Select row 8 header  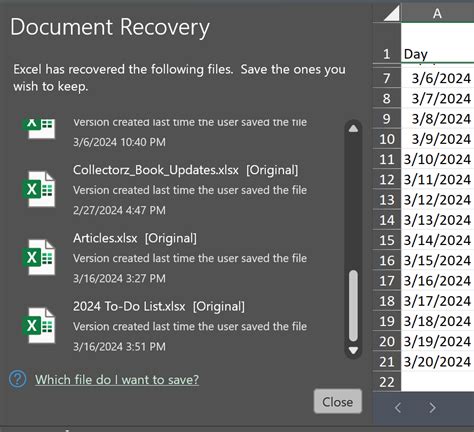point(387,98)
